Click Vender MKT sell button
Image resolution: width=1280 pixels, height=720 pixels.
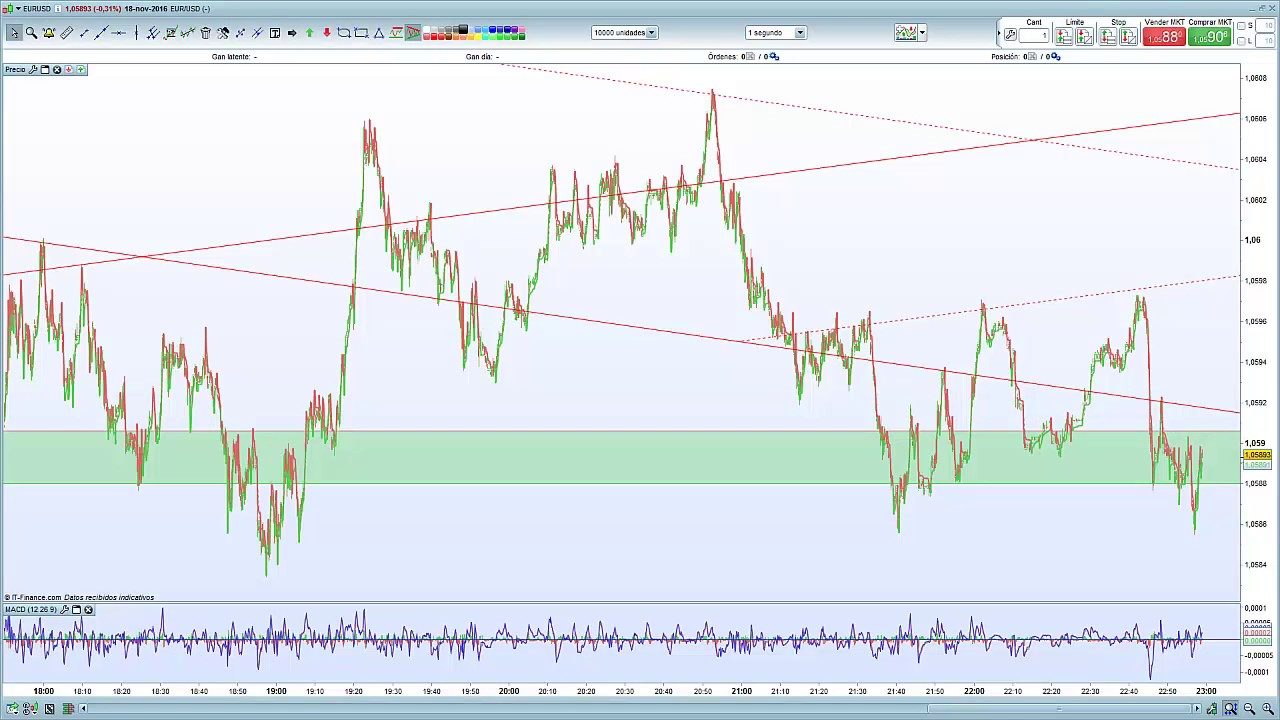pyautogui.click(x=1164, y=37)
